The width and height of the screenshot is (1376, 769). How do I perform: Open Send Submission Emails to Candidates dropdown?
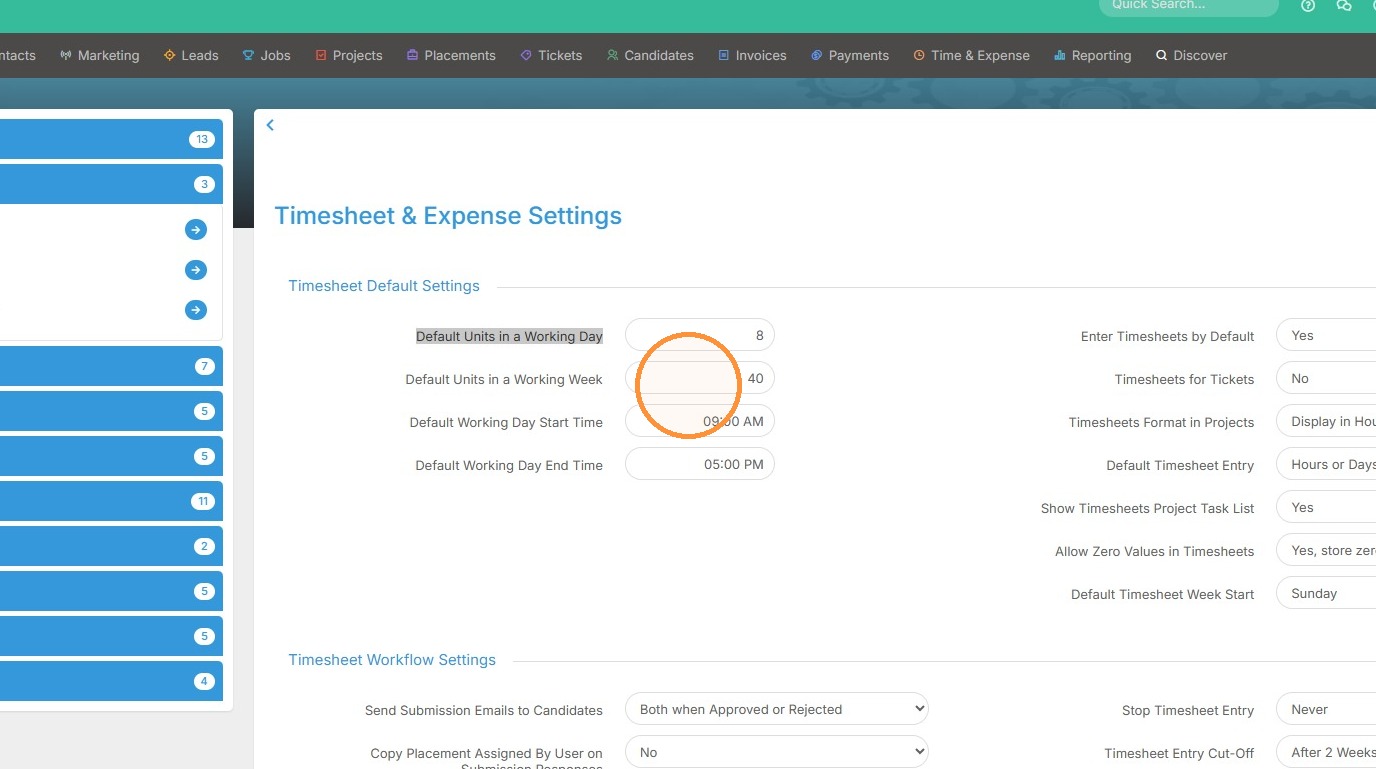pos(777,709)
